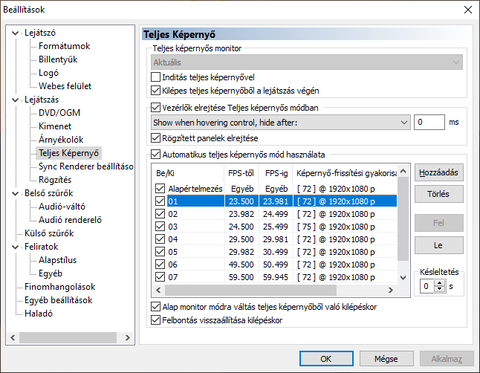Close the Beállítások dialog
The image size is (480, 373).
pyautogui.click(x=468, y=10)
